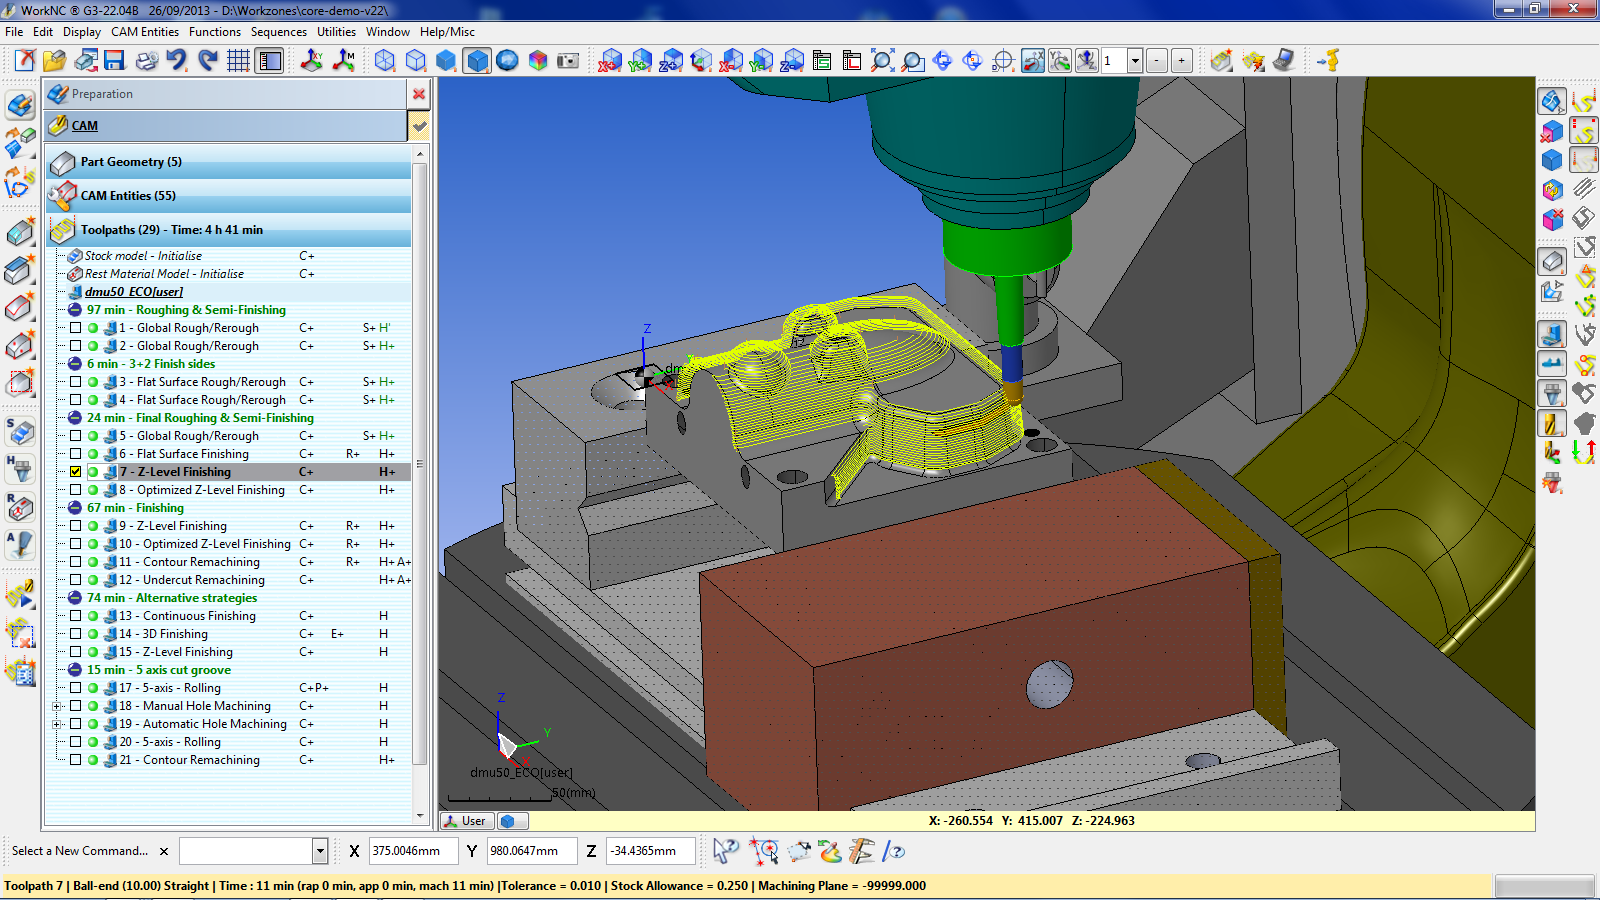Screen dimensions: 1600x900
Task: Click the green status dot for 9 - Z-Level Finishing
Action: pos(93,526)
